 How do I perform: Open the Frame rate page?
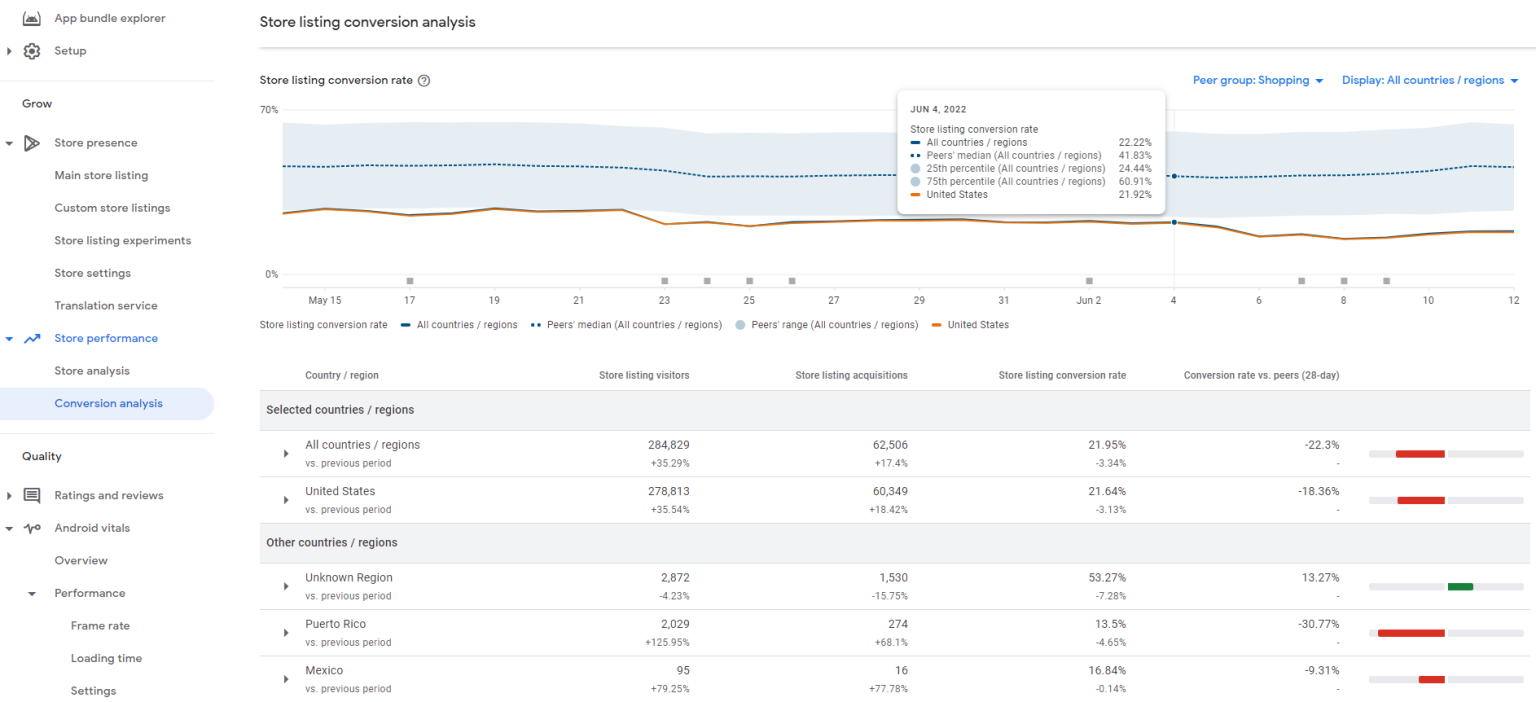[x=100, y=625]
